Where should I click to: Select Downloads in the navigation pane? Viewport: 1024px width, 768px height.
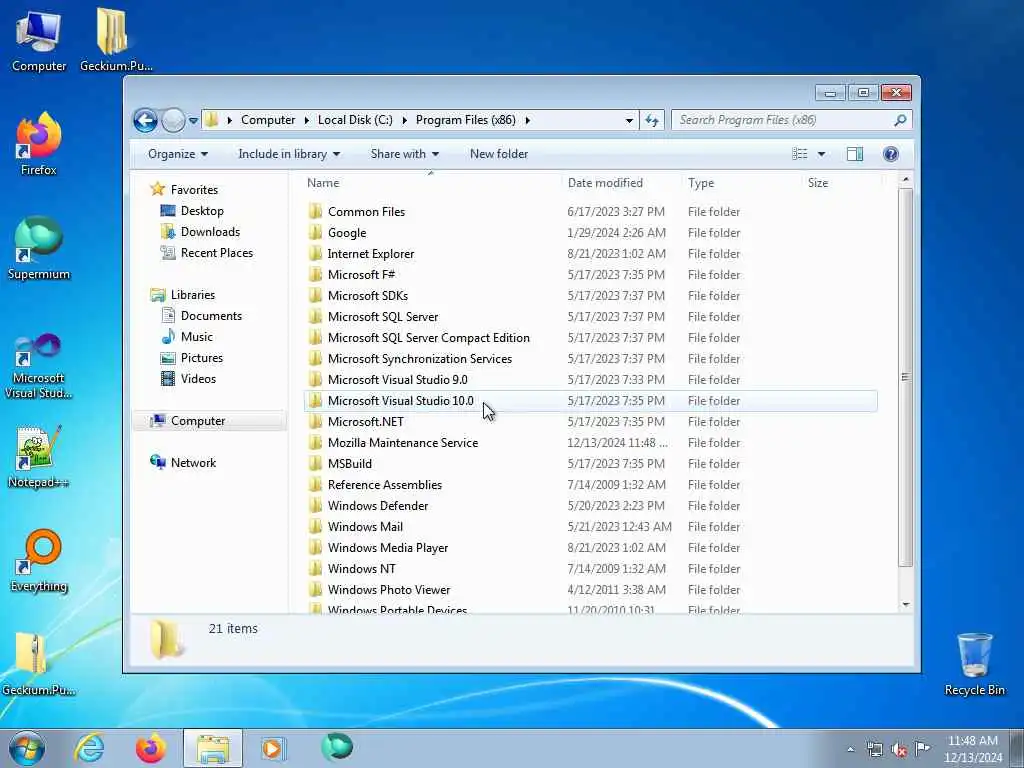(210, 232)
